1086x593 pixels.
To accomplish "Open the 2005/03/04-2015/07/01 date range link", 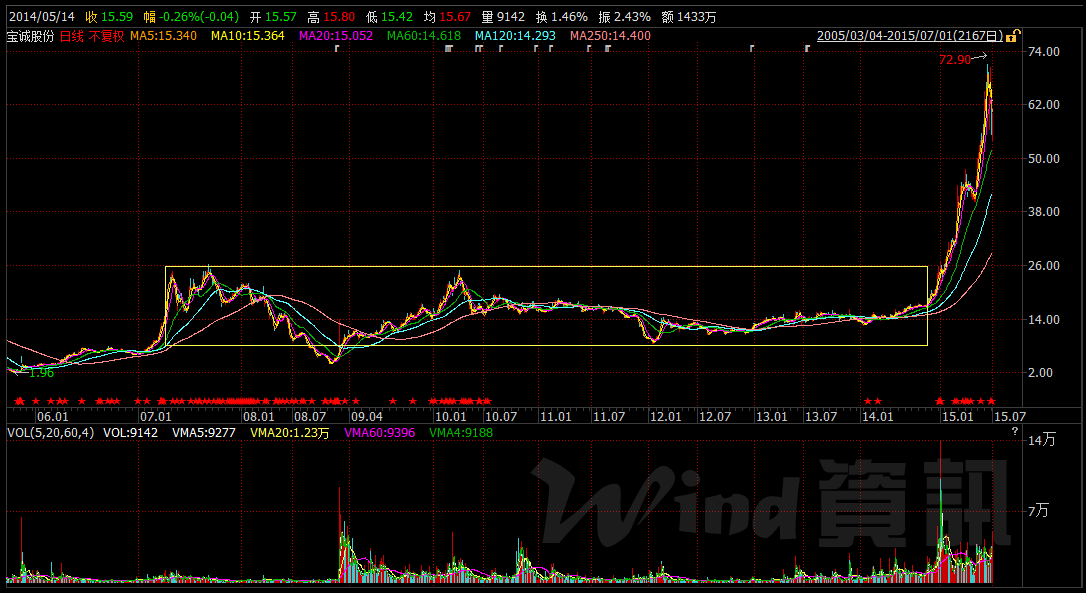I will click(909, 35).
